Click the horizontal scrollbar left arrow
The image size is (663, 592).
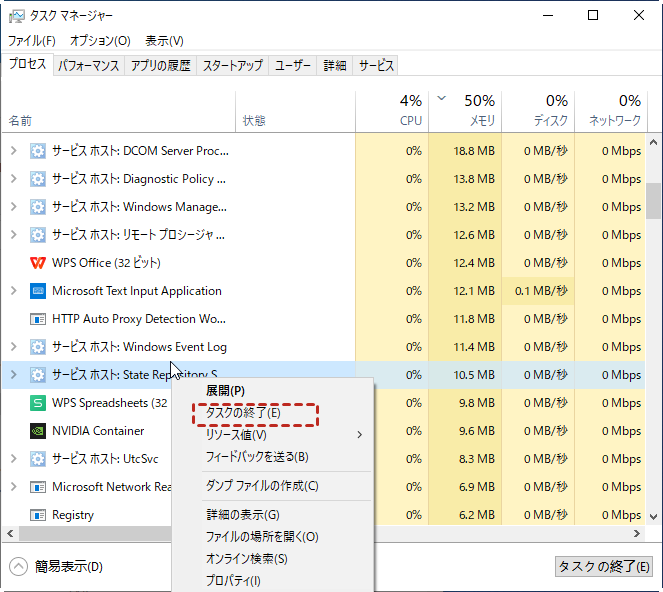[x=10, y=534]
